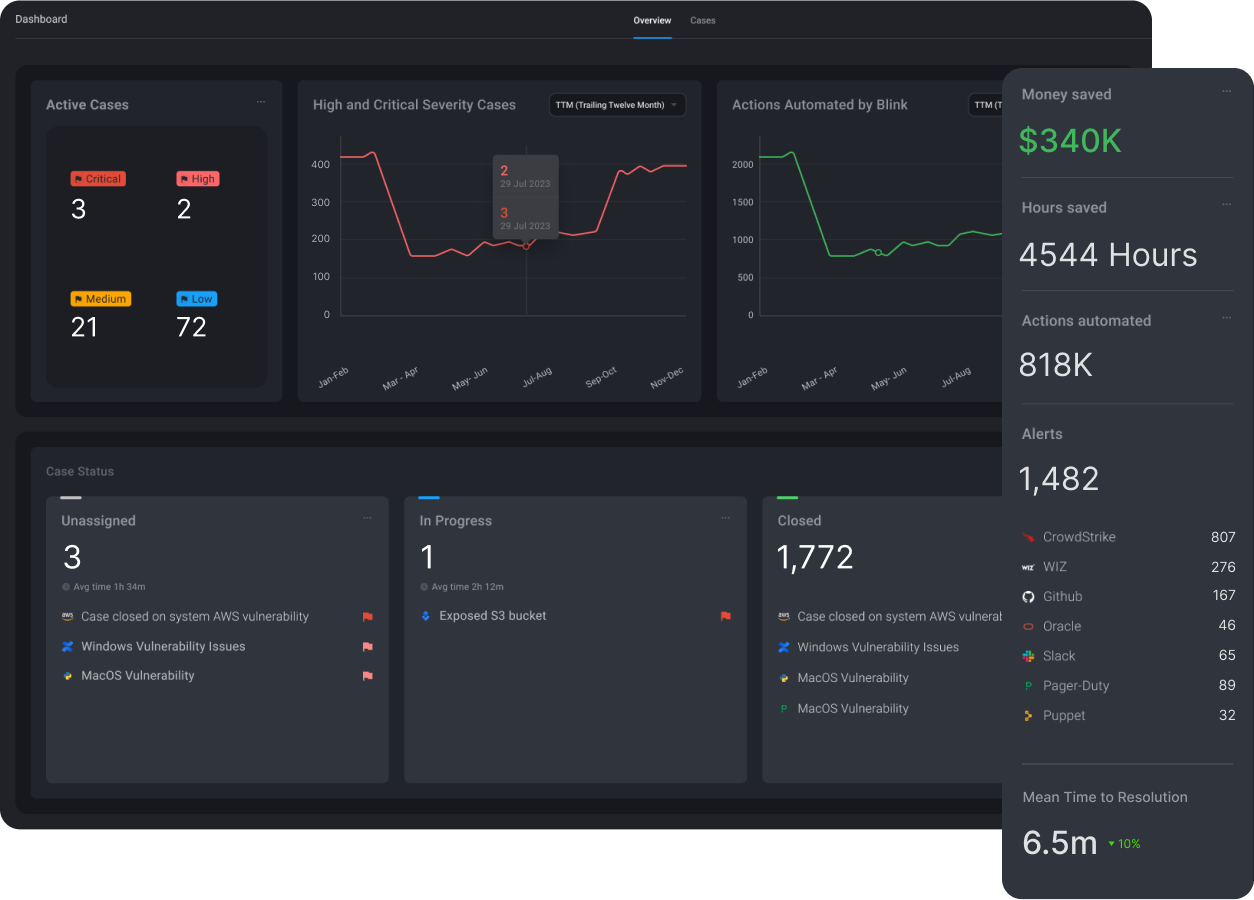Select the blue Low severity color badge
Viewport: 1254px width, 900px height.
[x=196, y=298]
